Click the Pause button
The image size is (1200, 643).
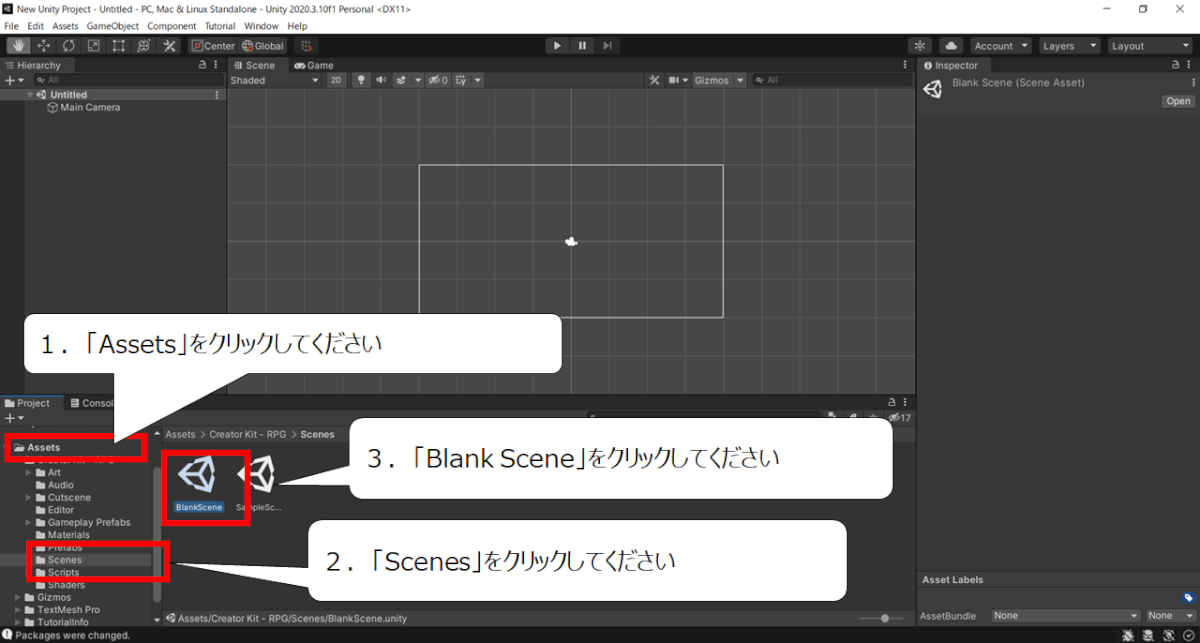pos(582,46)
